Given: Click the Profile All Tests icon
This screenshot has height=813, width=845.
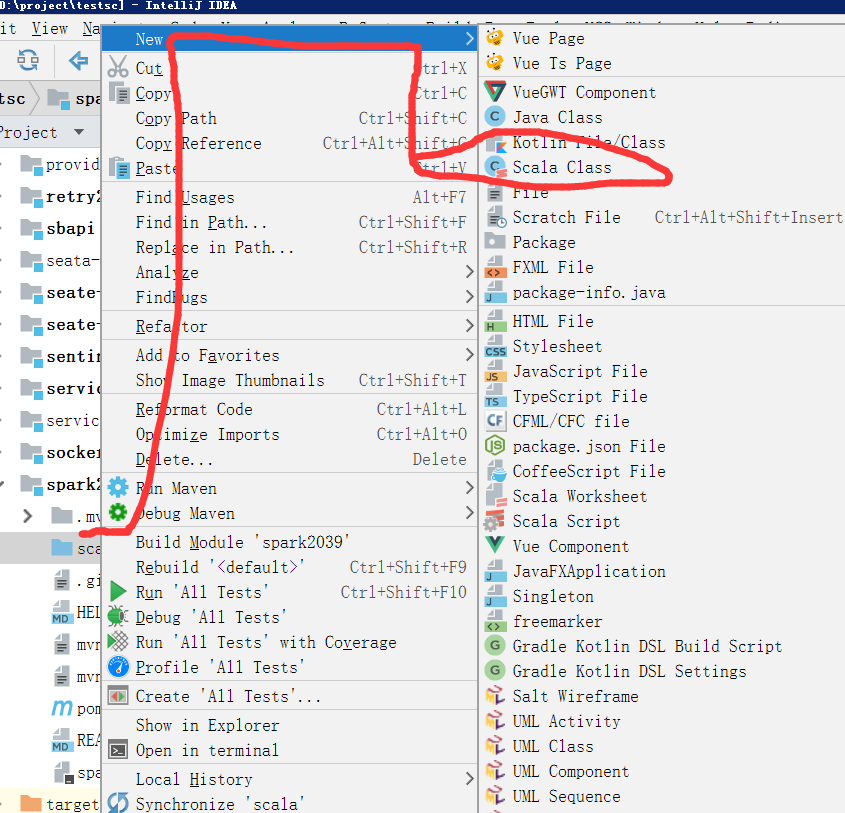Looking at the screenshot, I should point(118,666).
